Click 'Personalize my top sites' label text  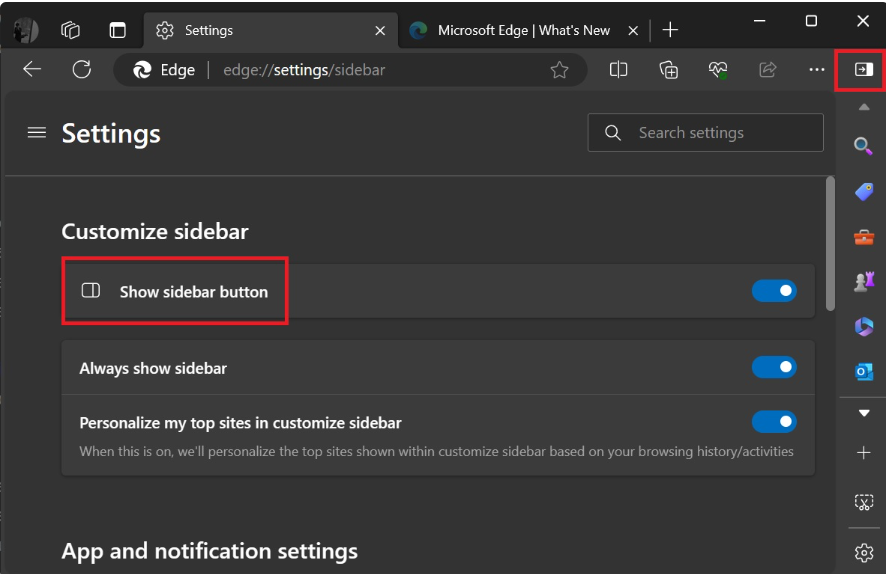coord(240,423)
